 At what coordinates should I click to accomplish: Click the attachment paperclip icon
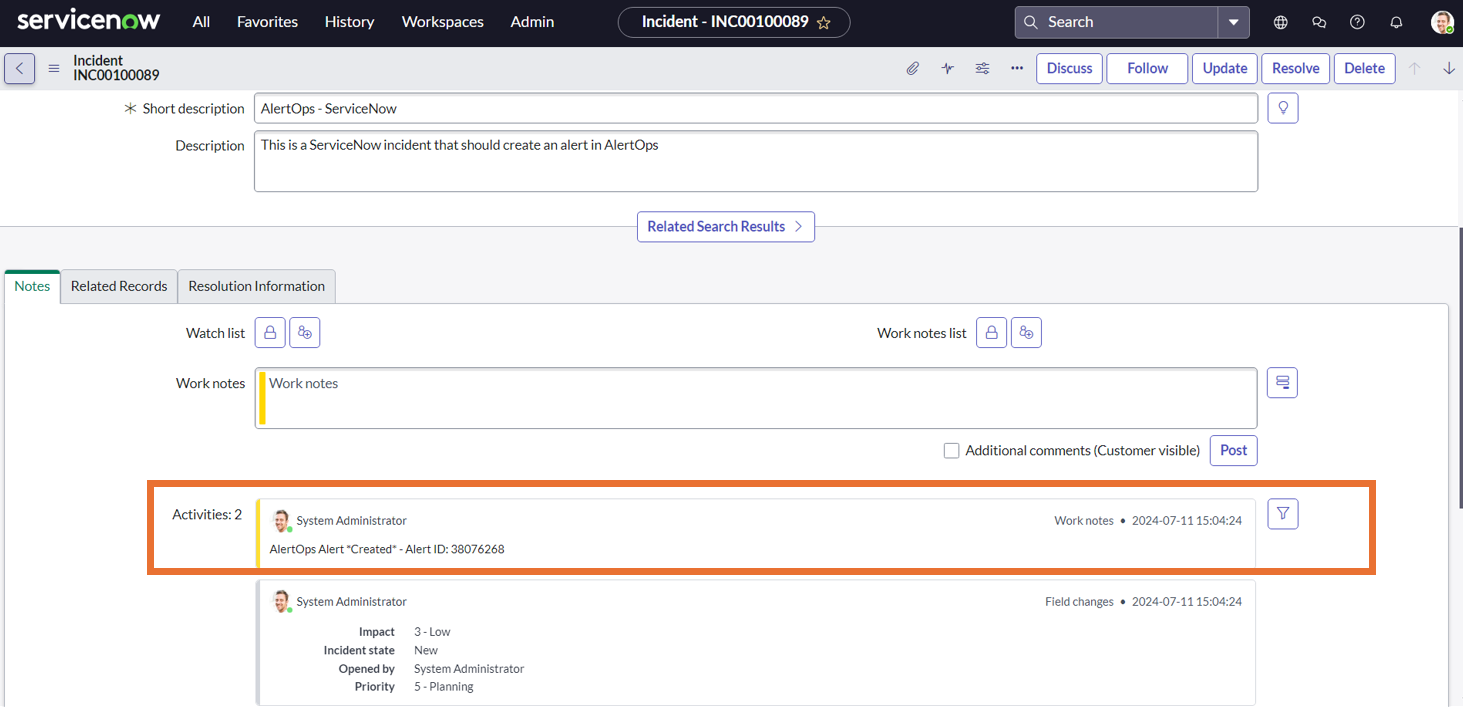coord(912,68)
